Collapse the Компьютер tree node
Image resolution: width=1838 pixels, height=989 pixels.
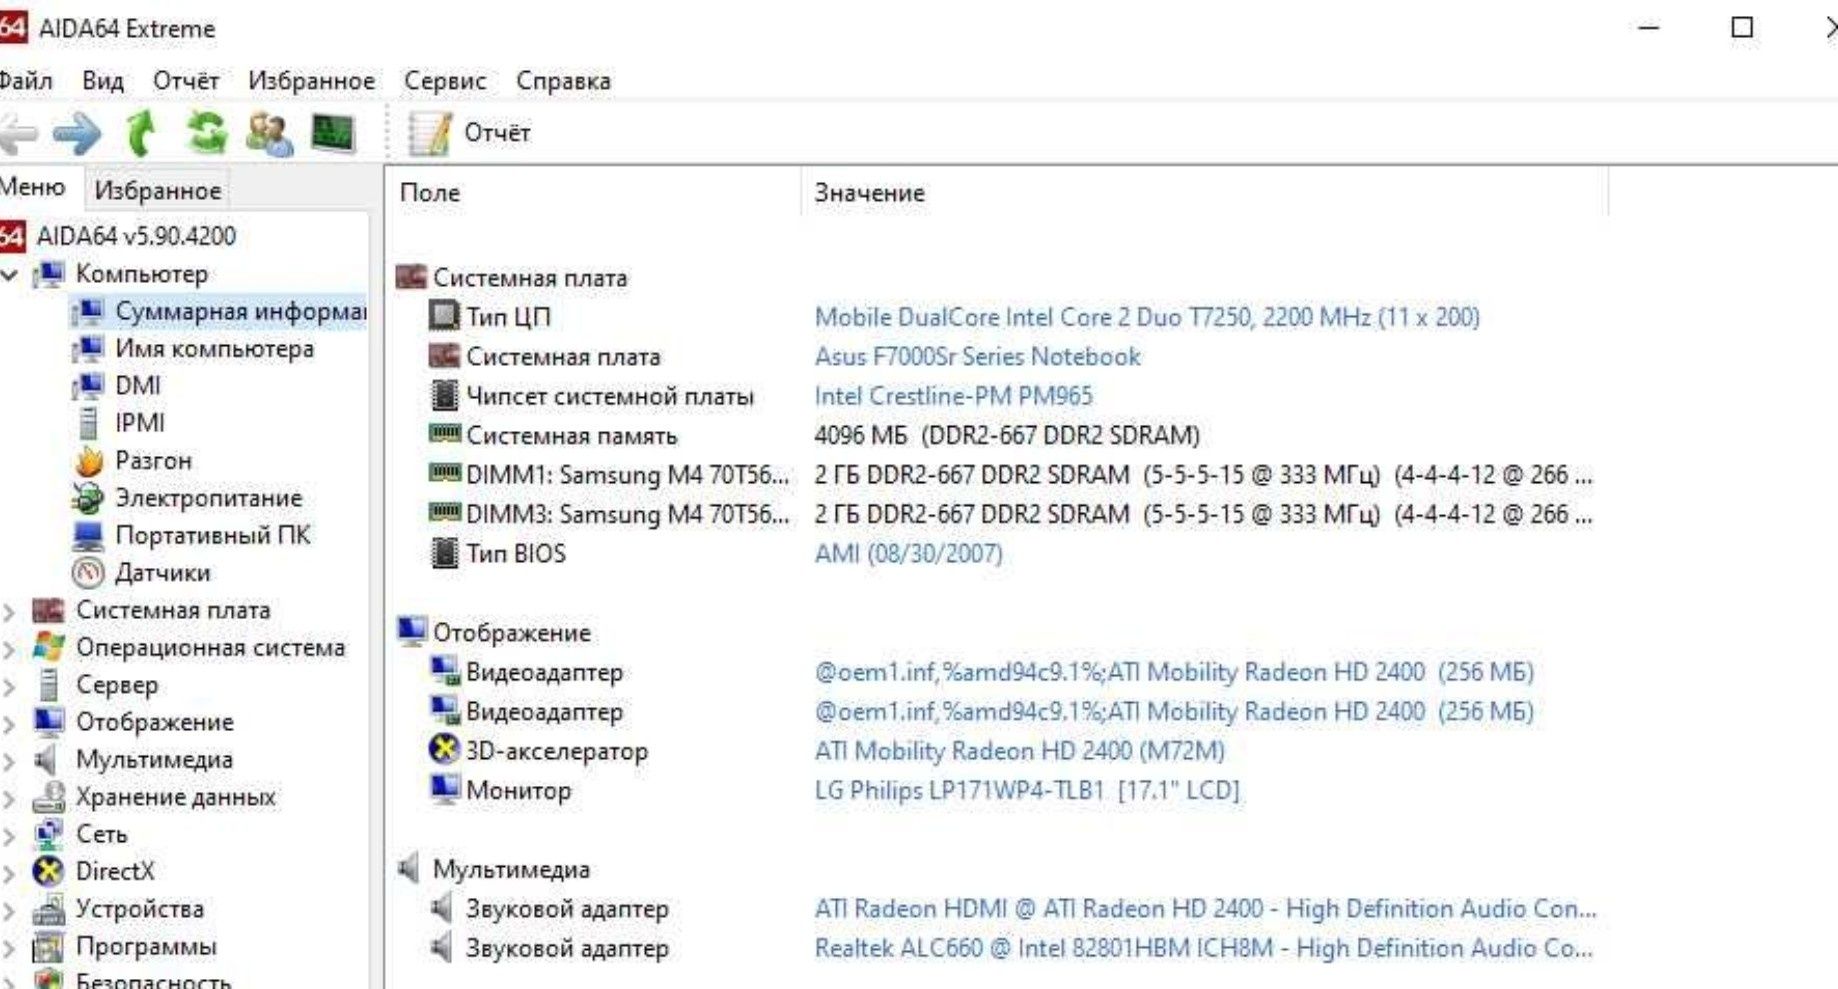[x=10, y=274]
